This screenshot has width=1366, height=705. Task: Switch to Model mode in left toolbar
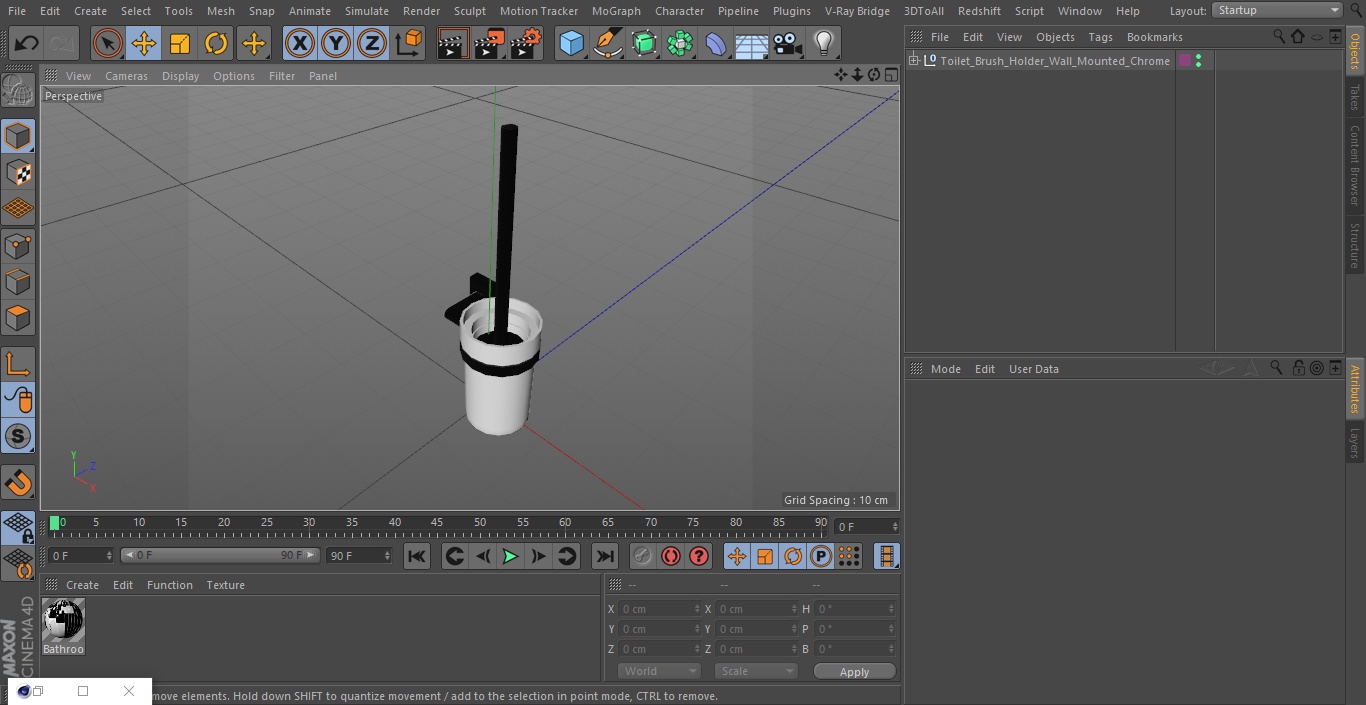click(18, 136)
